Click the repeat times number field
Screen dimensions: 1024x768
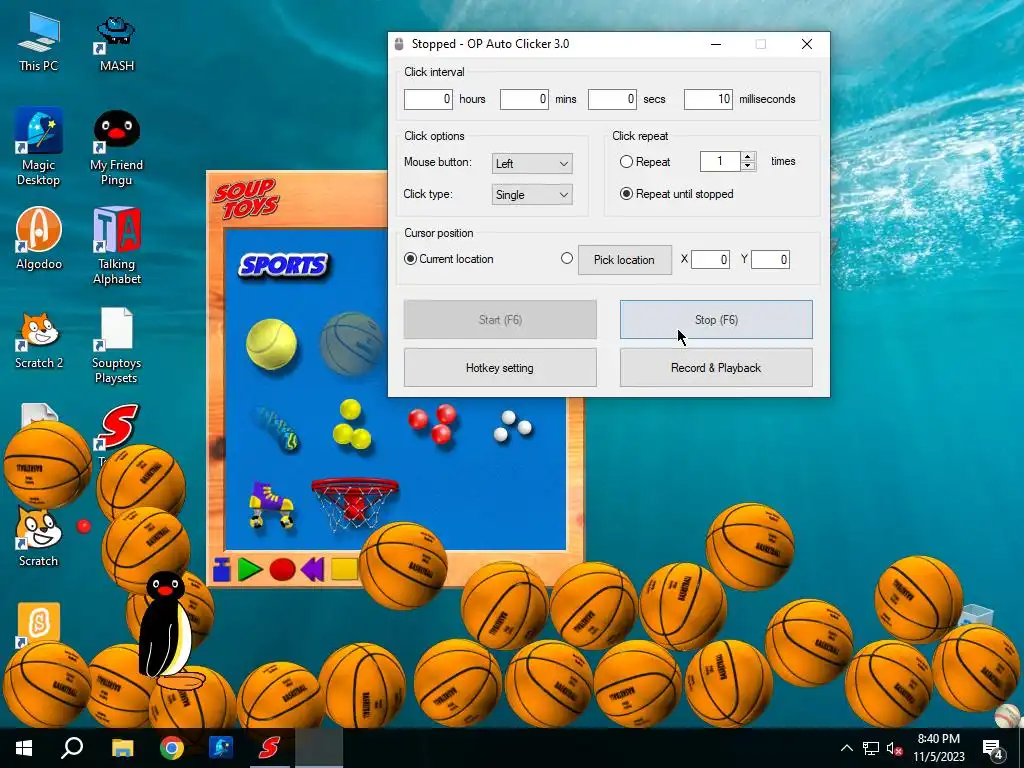pyautogui.click(x=720, y=161)
